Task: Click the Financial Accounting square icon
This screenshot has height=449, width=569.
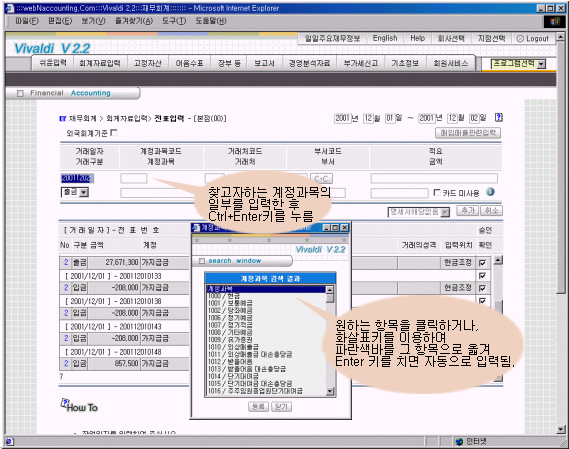Action: click(20, 93)
